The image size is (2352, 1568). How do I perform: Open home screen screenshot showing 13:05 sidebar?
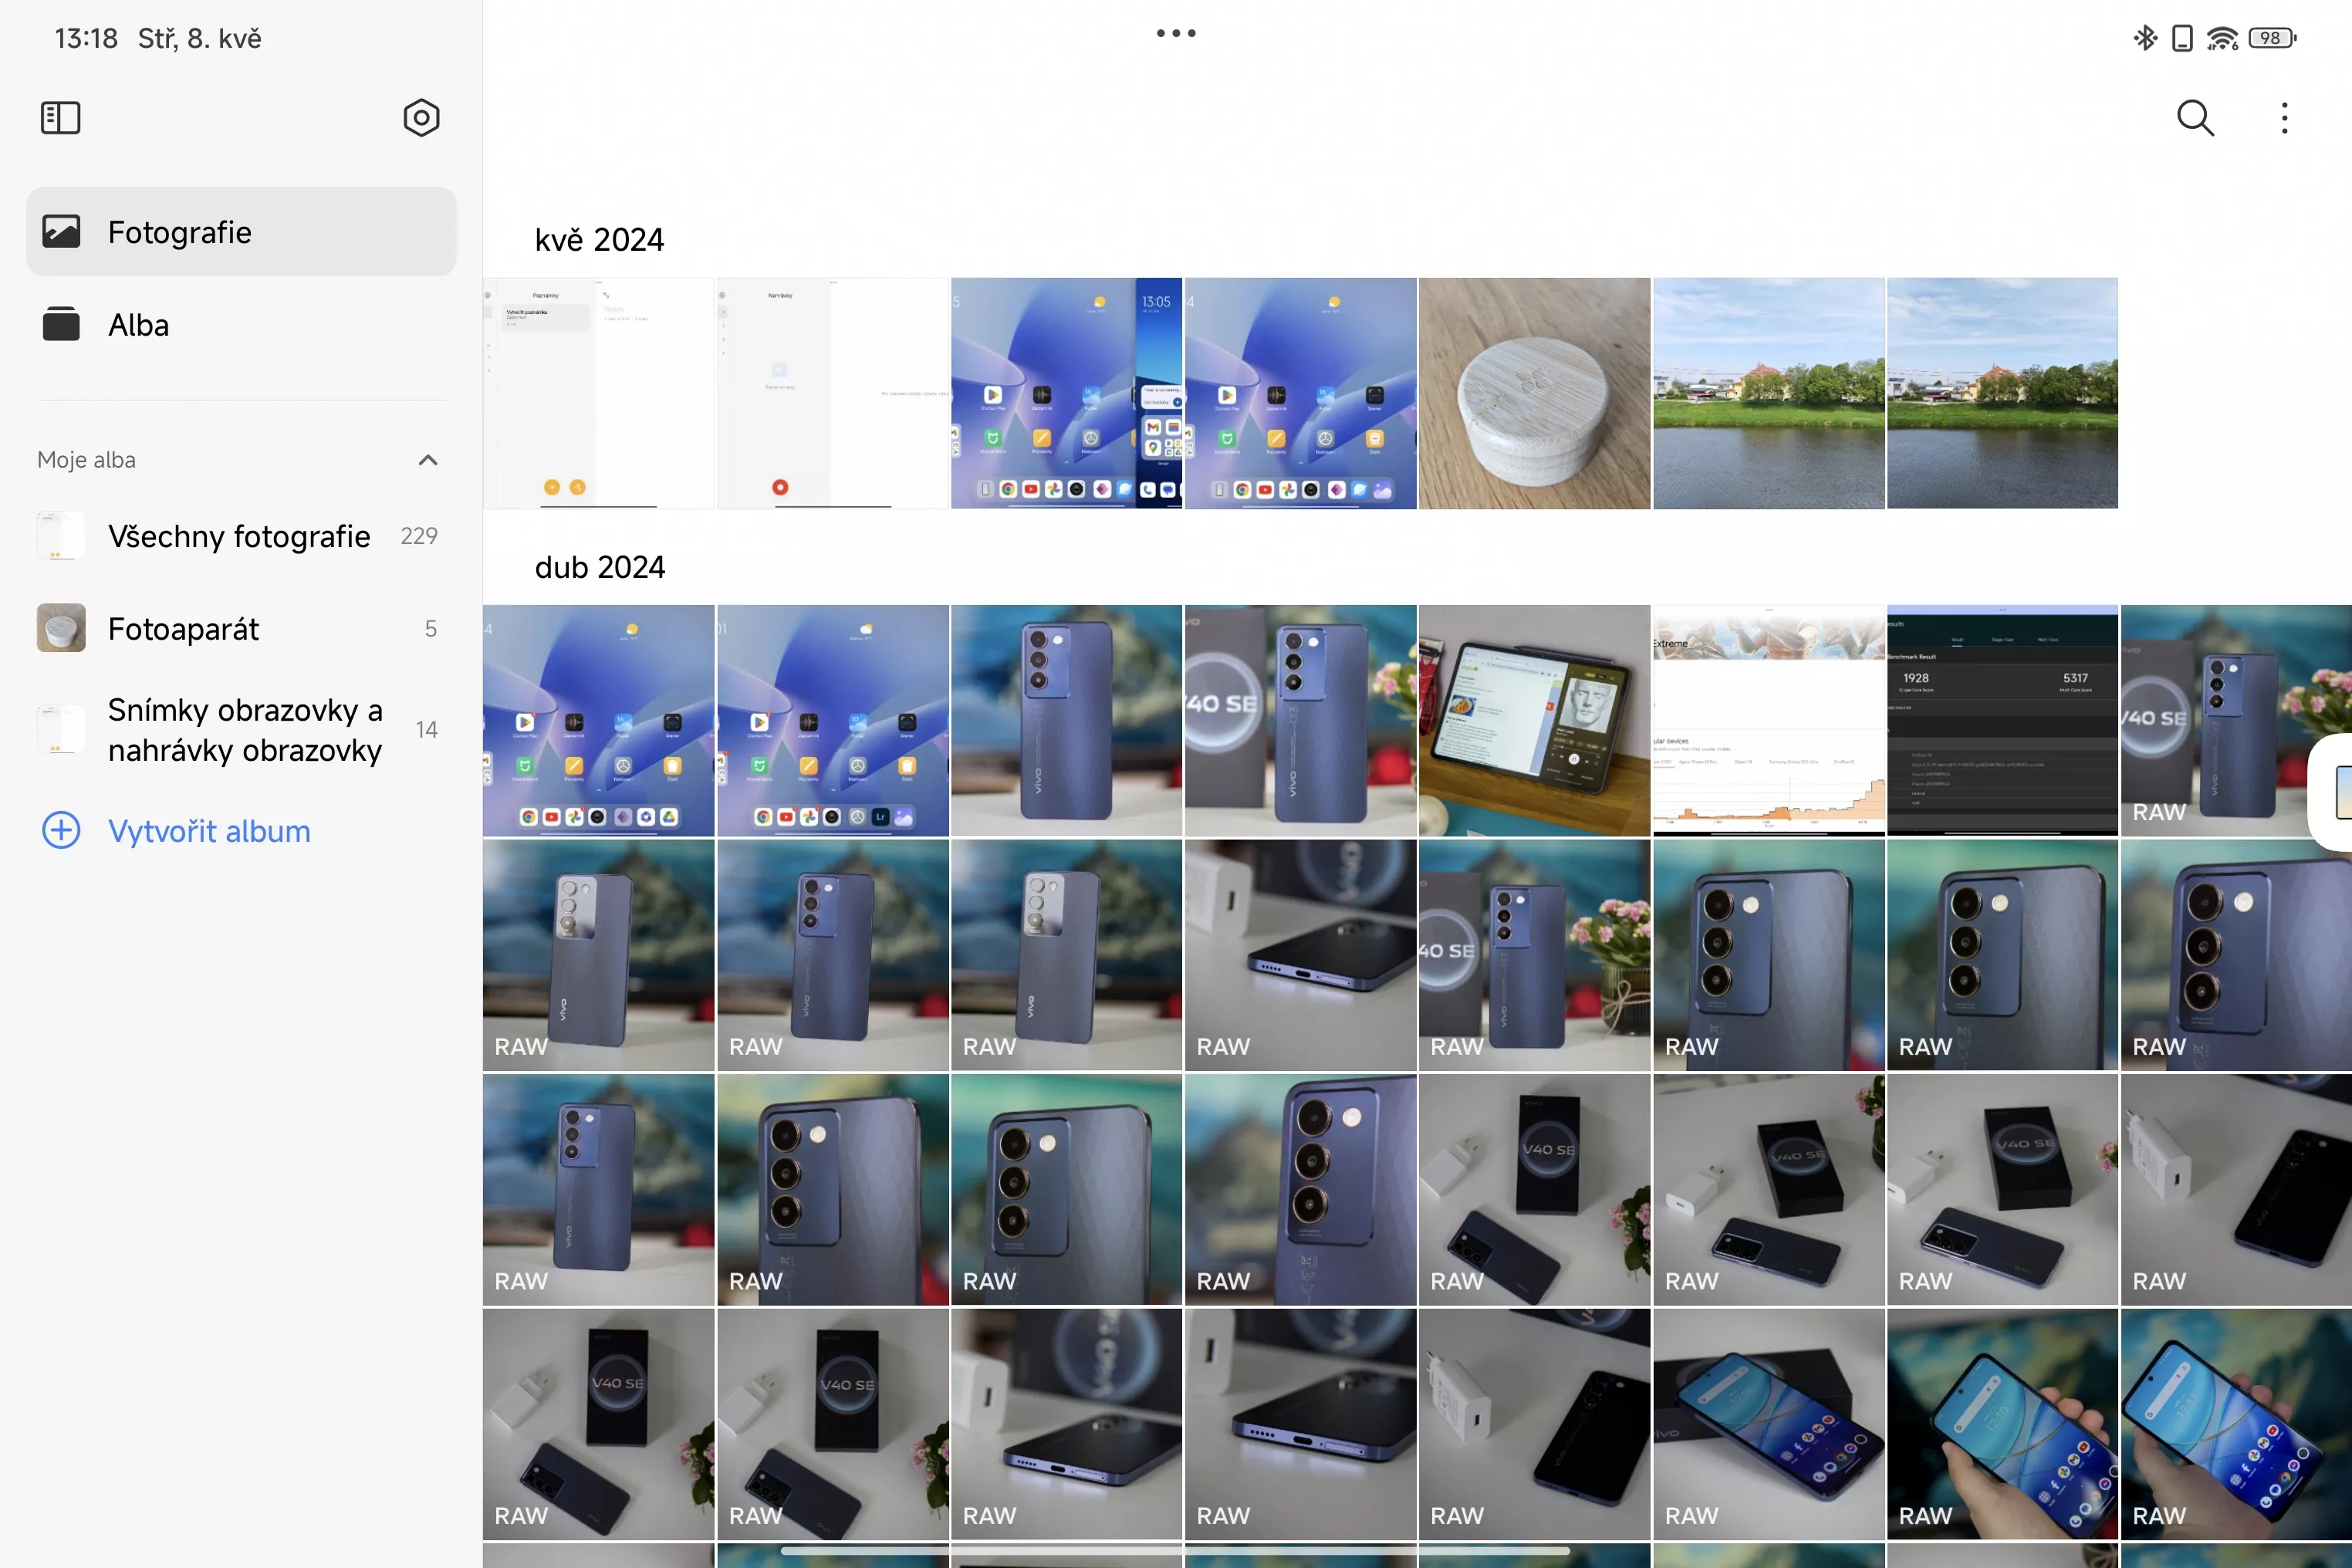click(1066, 393)
